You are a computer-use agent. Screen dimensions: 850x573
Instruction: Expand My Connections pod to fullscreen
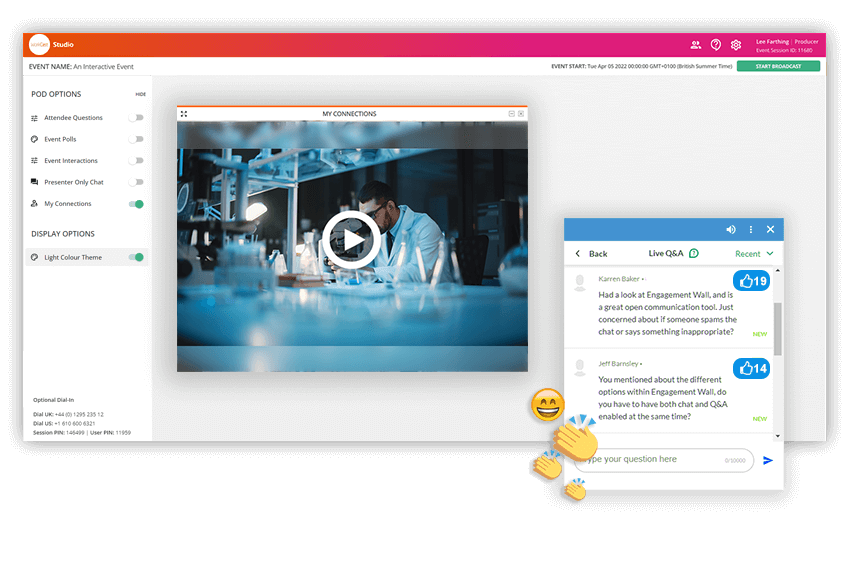click(x=184, y=114)
